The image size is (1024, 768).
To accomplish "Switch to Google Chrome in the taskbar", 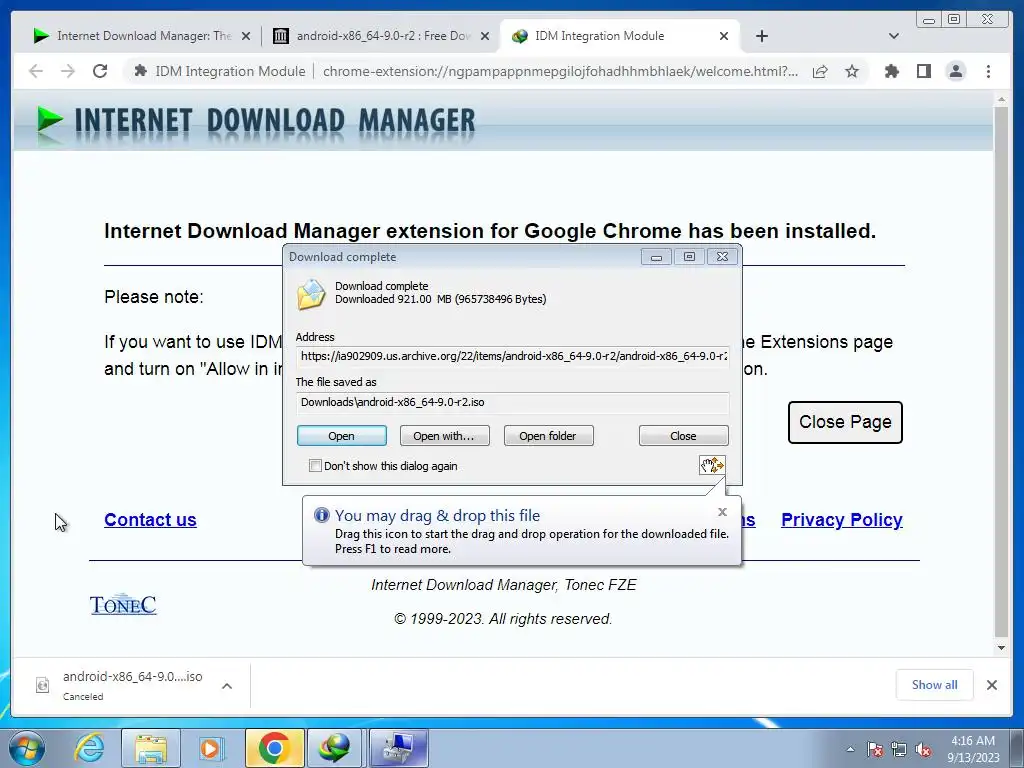I will coord(274,748).
